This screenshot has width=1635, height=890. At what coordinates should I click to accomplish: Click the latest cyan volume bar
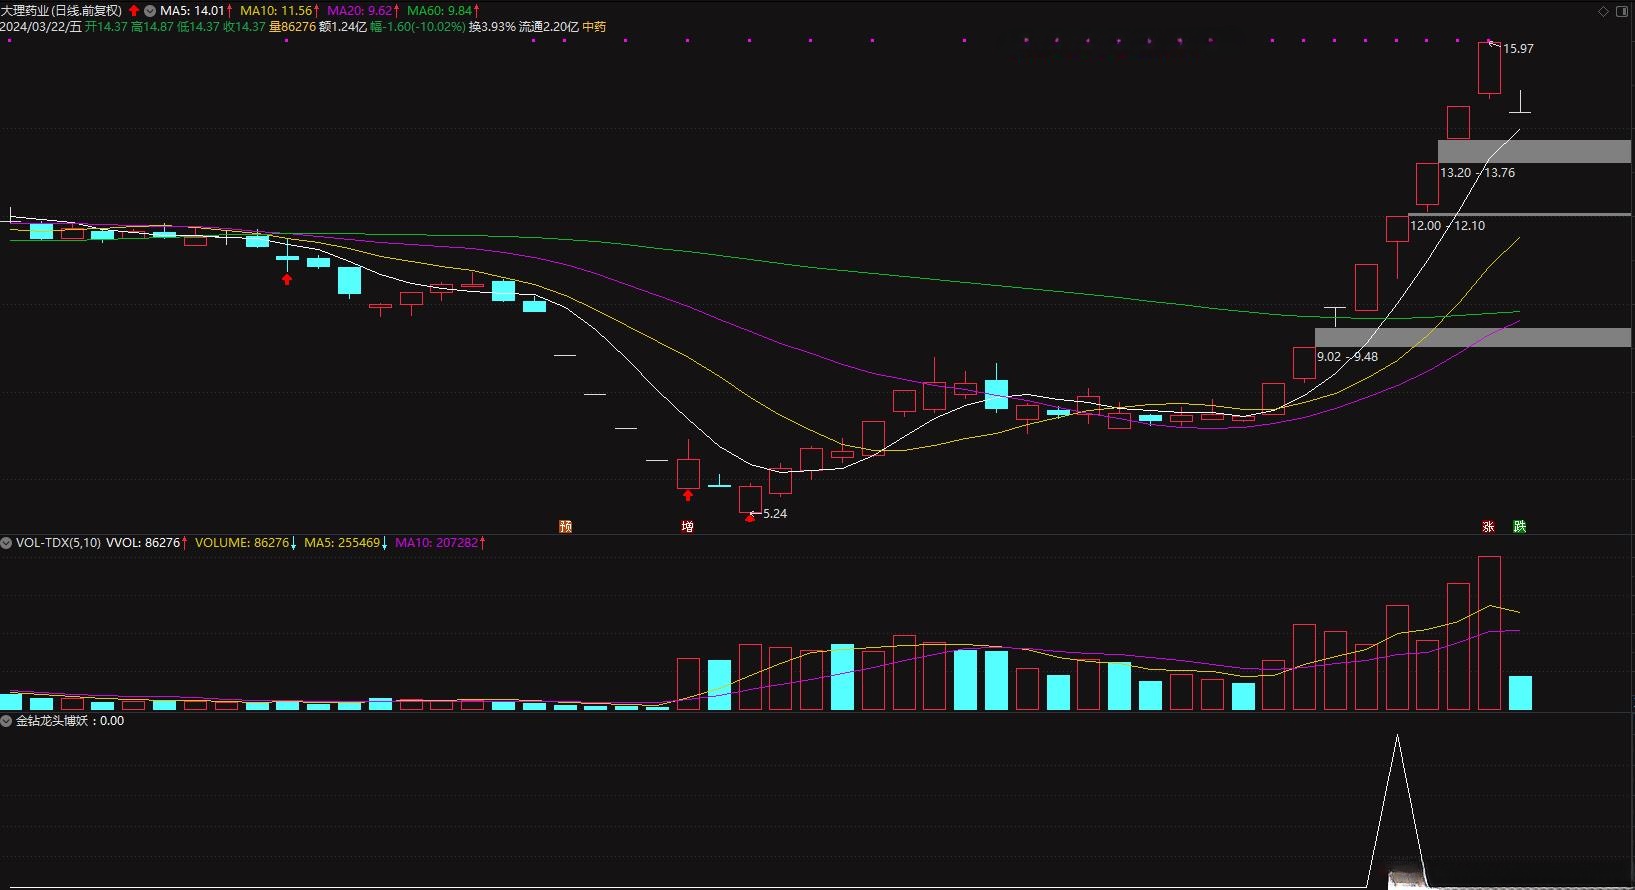pyautogui.click(x=1519, y=693)
